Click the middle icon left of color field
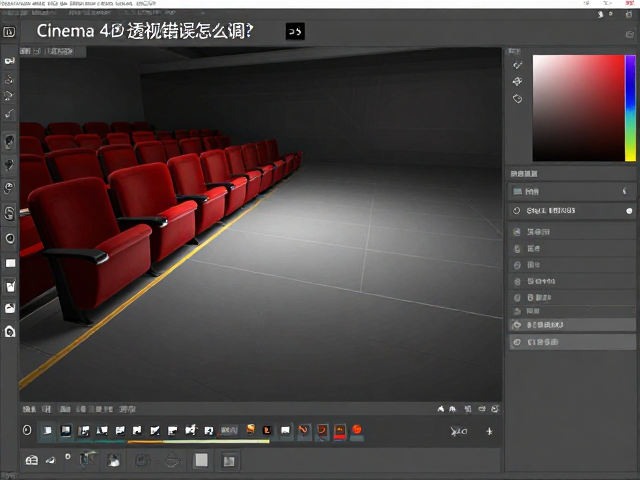This screenshot has height=480, width=640. [518, 81]
